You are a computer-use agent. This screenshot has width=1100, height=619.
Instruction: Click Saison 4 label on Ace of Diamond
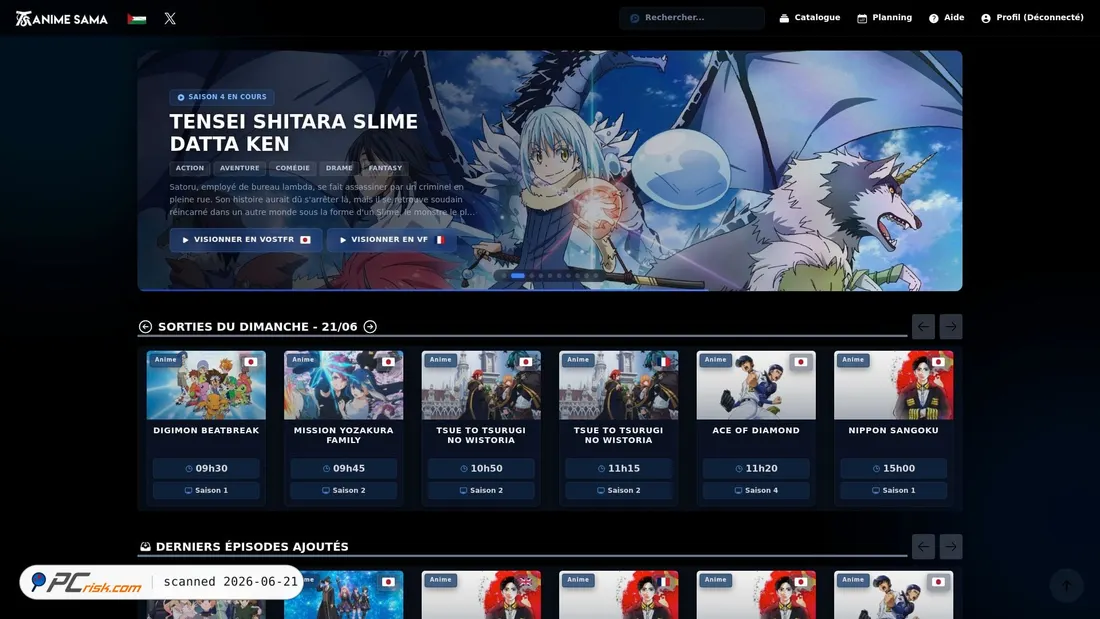click(756, 491)
